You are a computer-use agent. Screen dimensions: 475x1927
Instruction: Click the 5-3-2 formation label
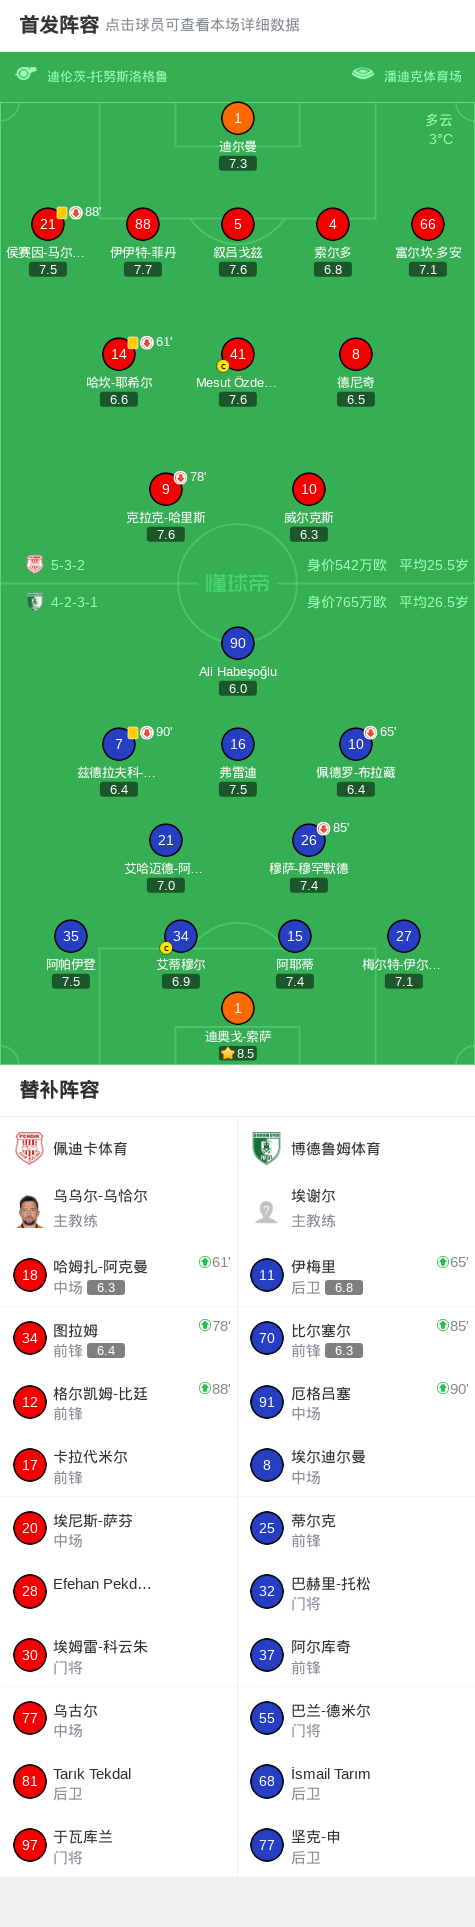68,565
